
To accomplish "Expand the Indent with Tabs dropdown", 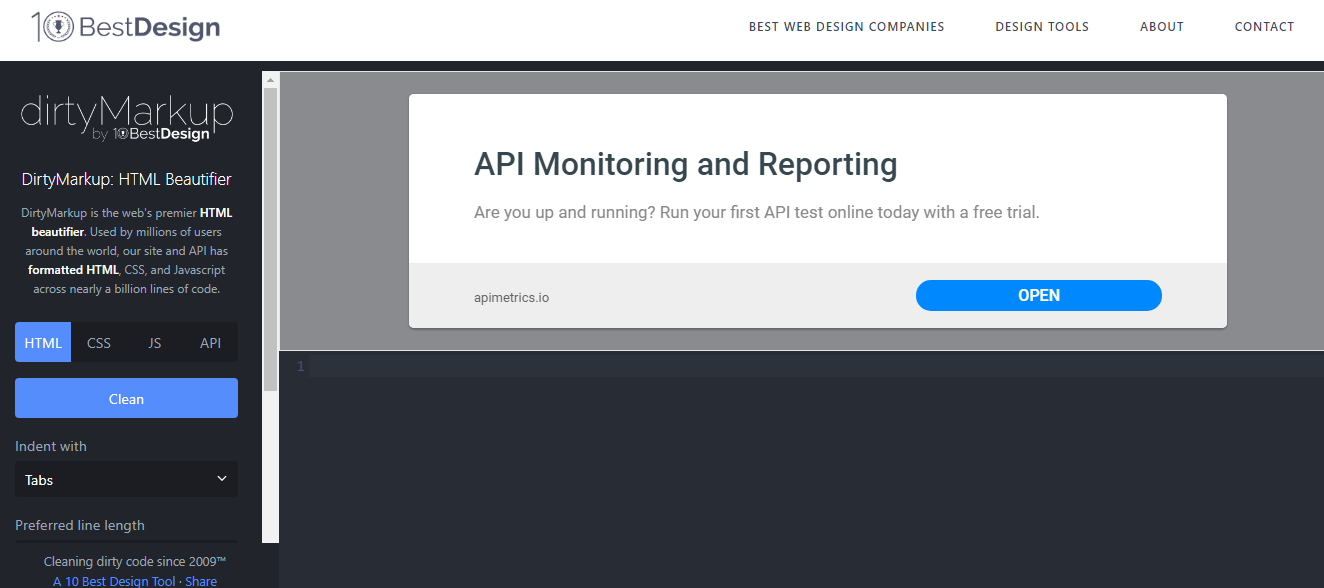I will click(126, 479).
